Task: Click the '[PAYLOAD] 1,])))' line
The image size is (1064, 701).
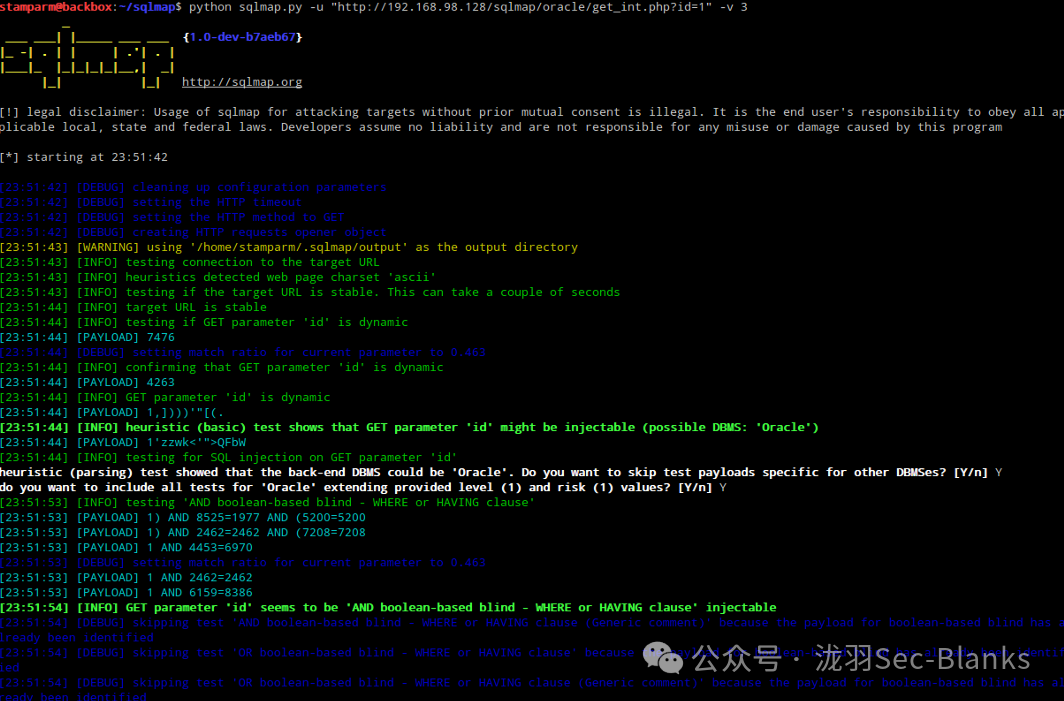Action: (112, 413)
